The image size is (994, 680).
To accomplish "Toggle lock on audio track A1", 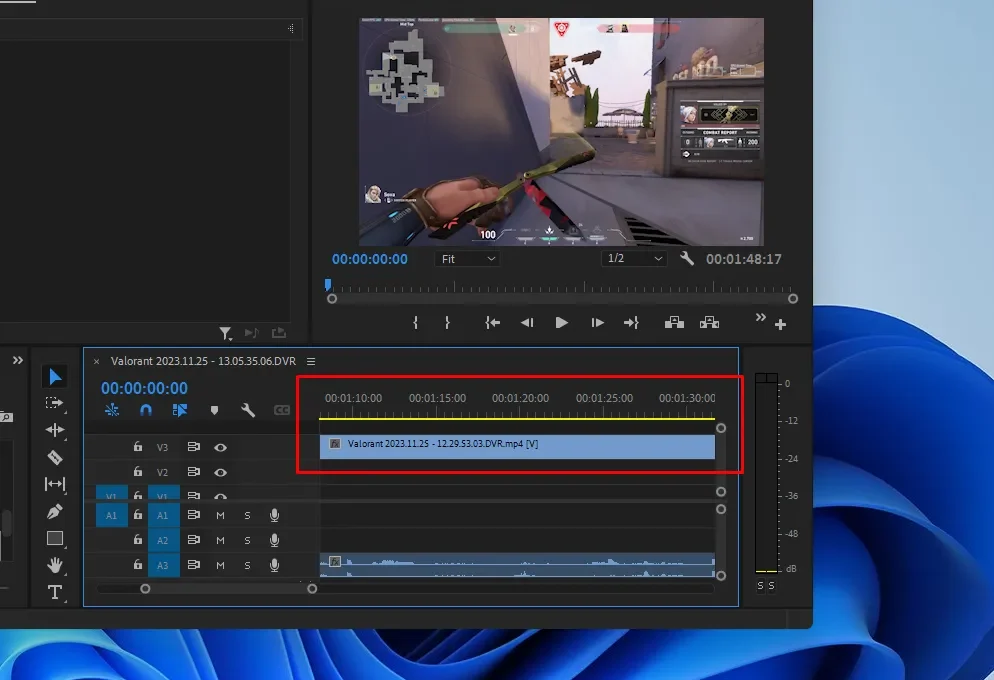I will pyautogui.click(x=138, y=515).
